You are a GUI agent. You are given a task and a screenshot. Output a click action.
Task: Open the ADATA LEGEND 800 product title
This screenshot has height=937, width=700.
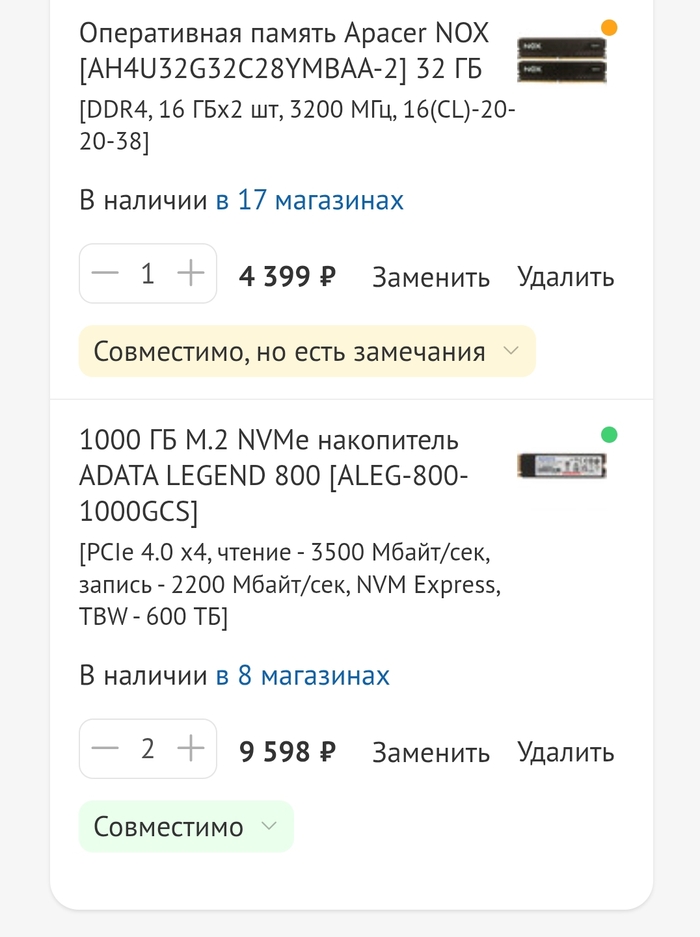click(x=273, y=475)
